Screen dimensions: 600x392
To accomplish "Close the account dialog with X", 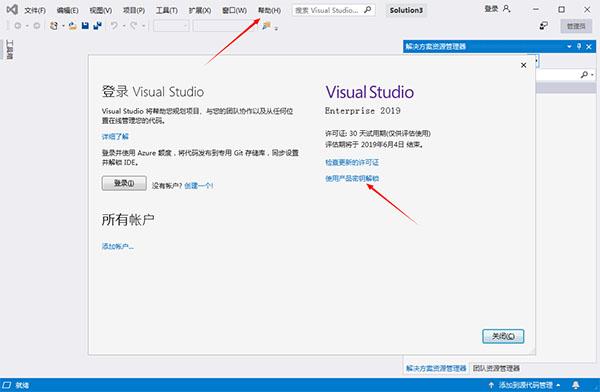I will coord(523,65).
